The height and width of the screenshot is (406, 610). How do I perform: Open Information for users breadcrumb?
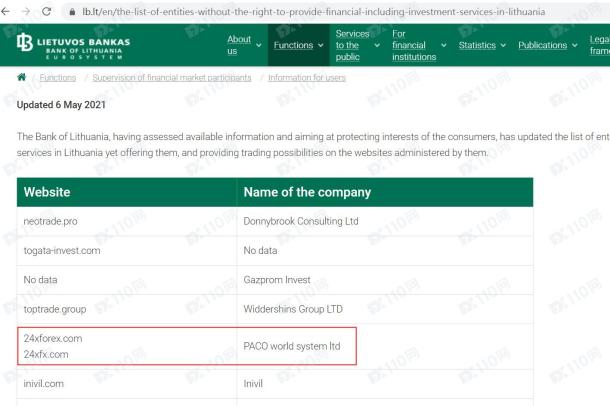click(x=307, y=78)
